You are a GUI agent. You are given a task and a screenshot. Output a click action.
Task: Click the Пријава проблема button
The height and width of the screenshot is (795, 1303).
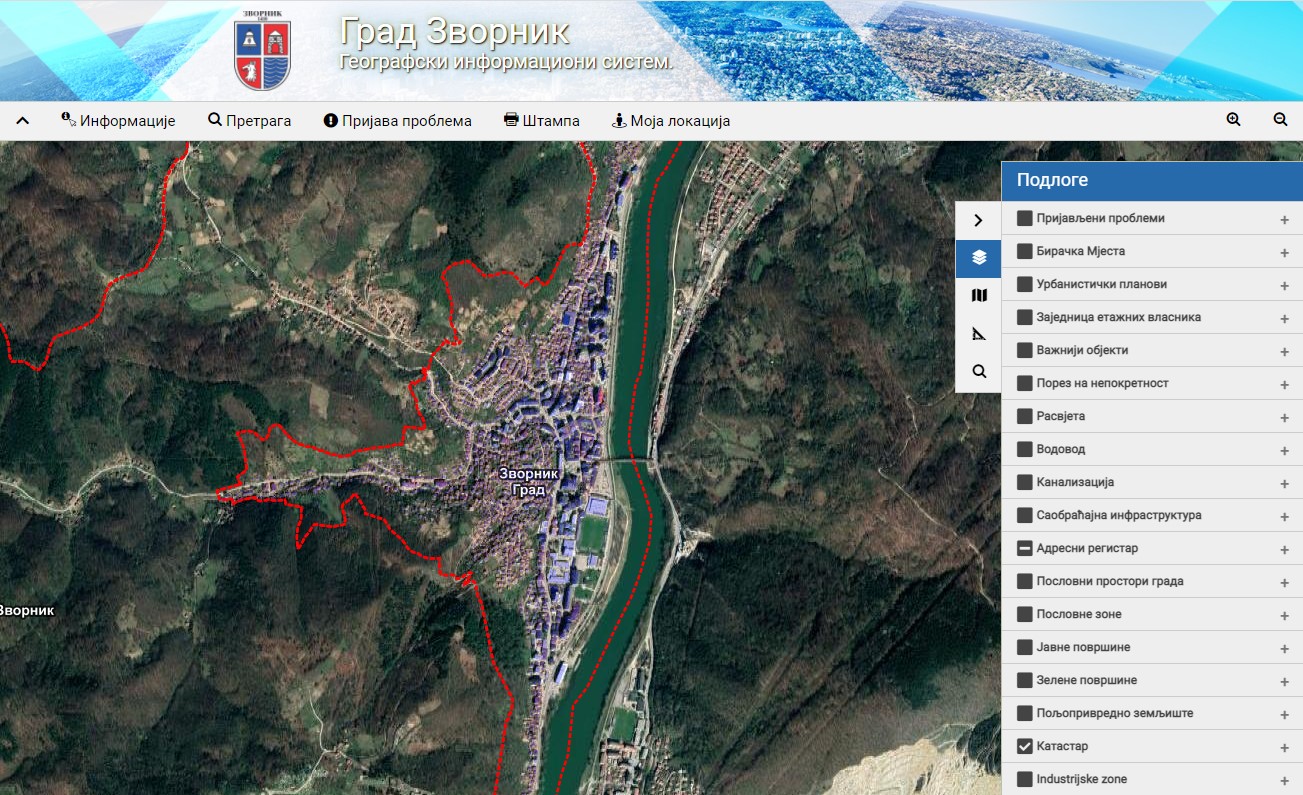(x=397, y=121)
